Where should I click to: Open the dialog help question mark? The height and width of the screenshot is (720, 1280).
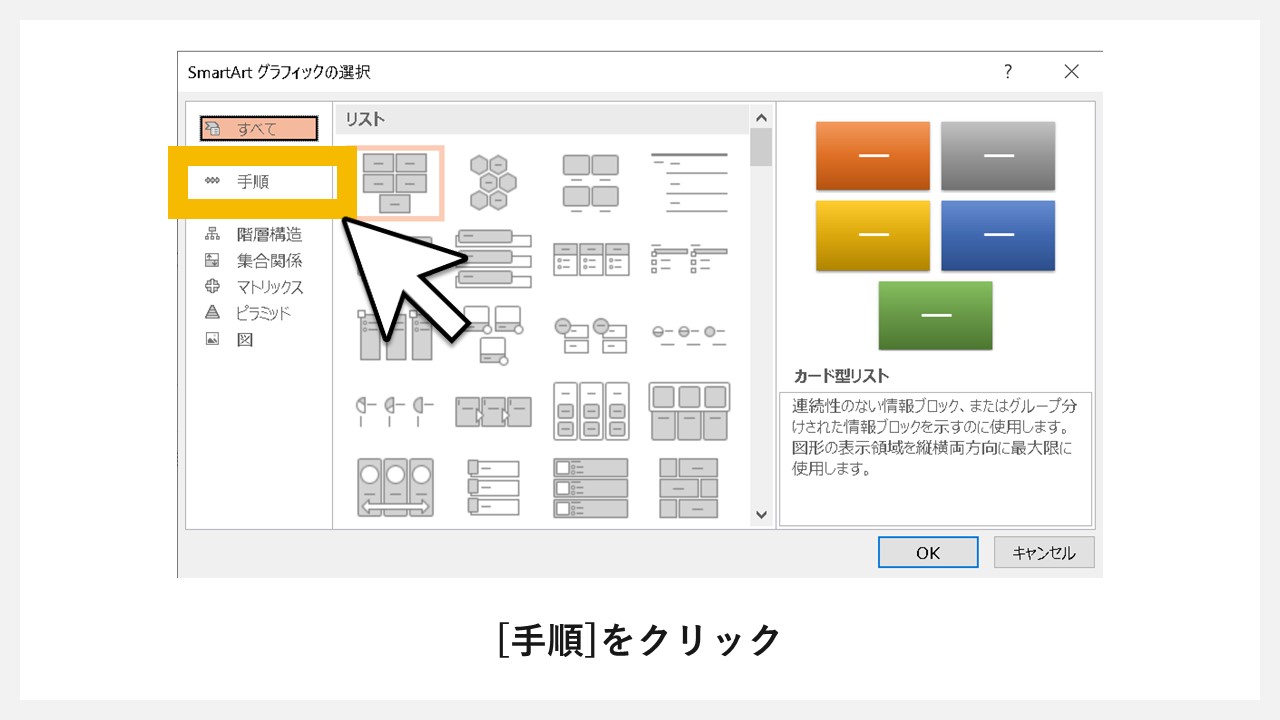(x=1007, y=71)
